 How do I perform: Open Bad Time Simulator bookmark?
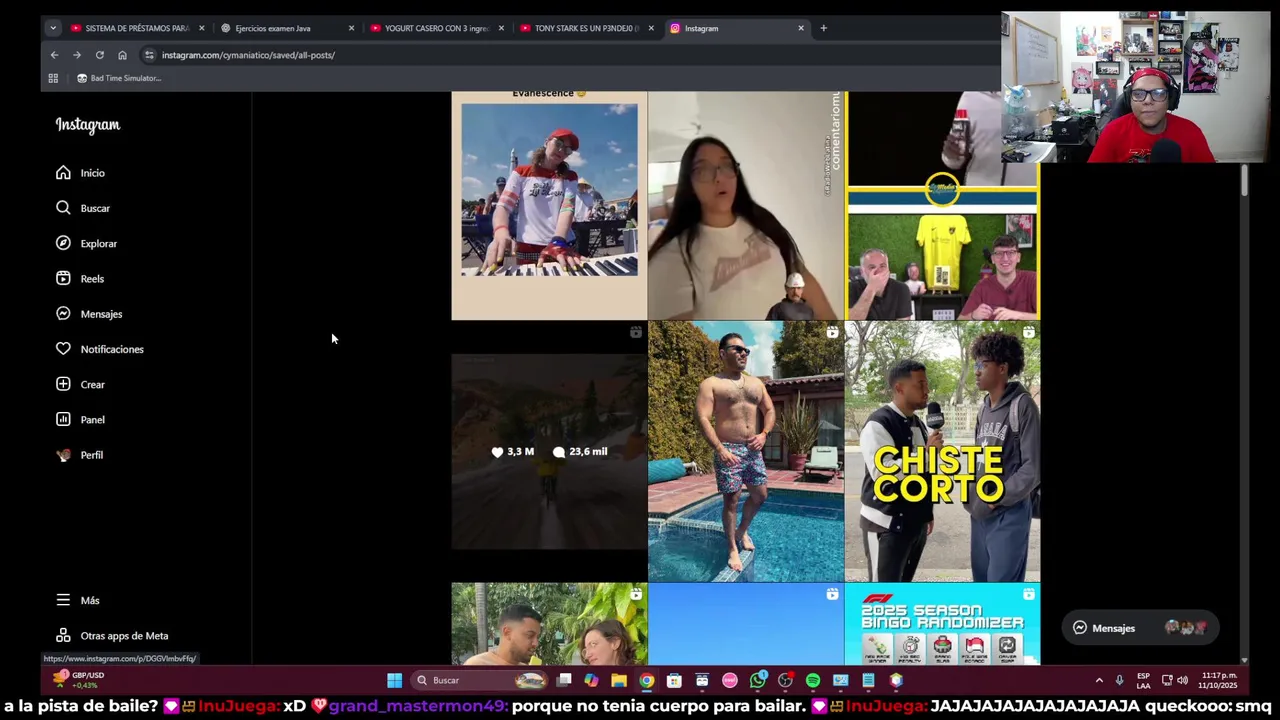coord(119,78)
